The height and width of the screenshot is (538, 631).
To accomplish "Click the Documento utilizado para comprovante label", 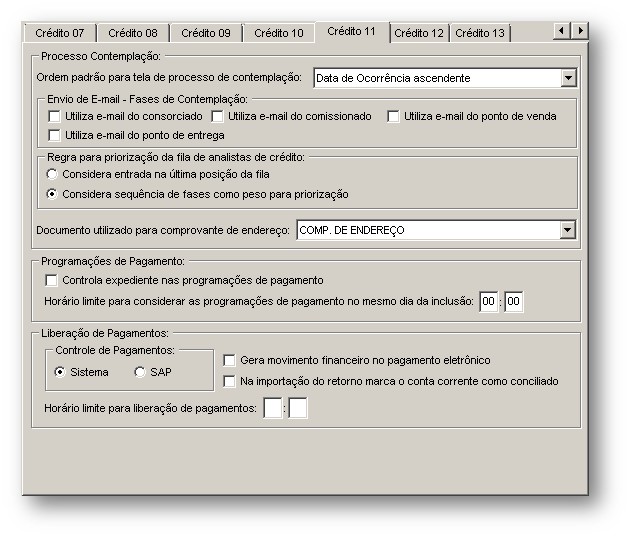I will coord(163,230).
